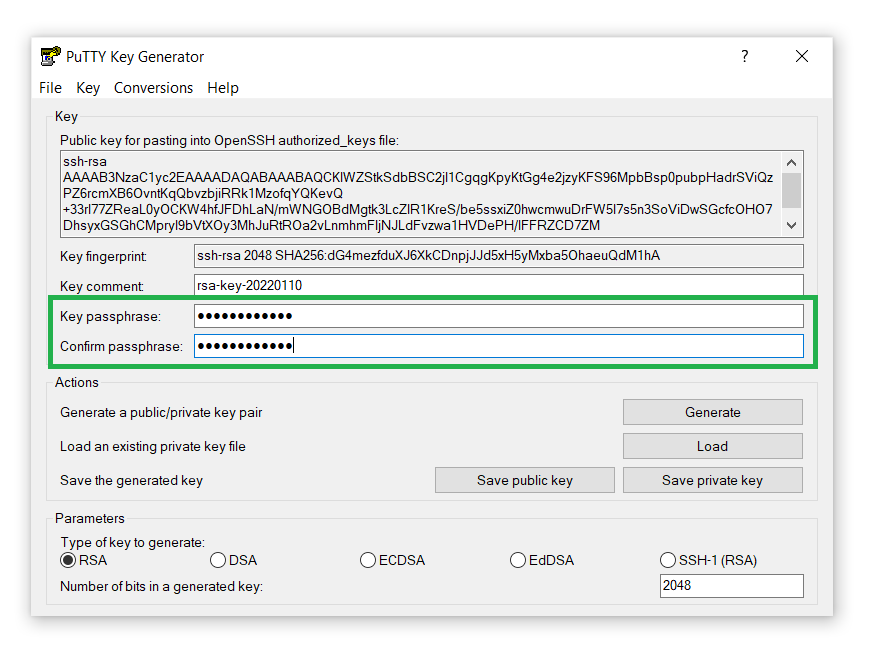Click the 'Key passphrase:' label
The width and height of the screenshot is (872, 651).
tap(110, 316)
